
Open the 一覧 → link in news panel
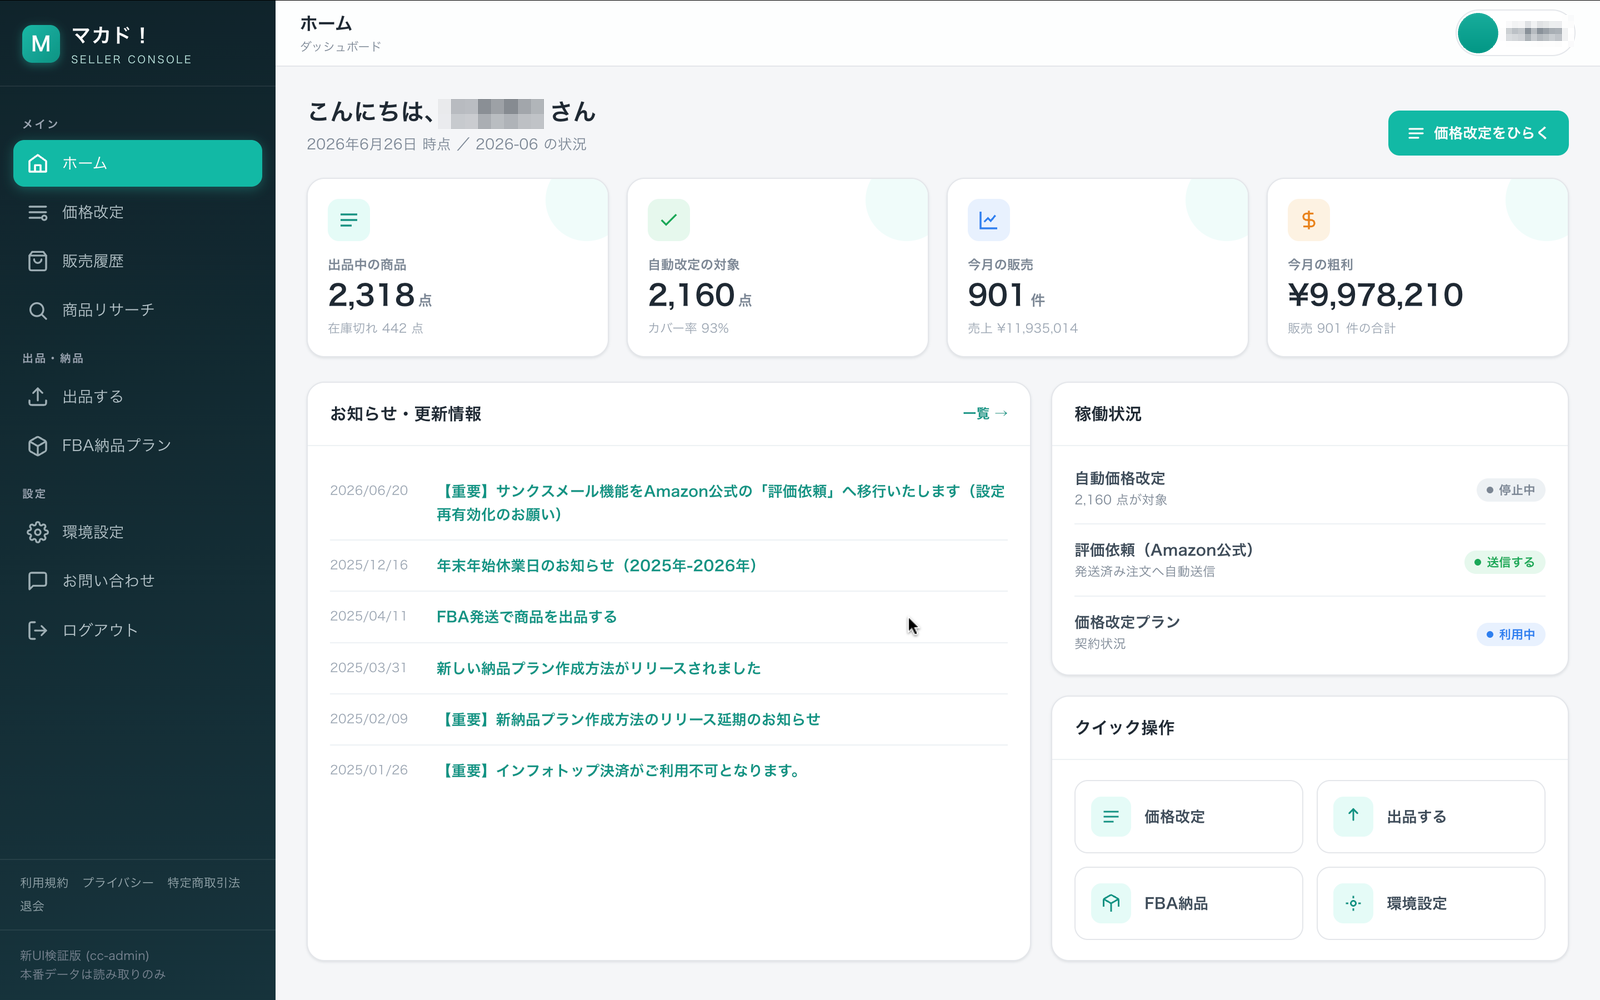tap(985, 413)
